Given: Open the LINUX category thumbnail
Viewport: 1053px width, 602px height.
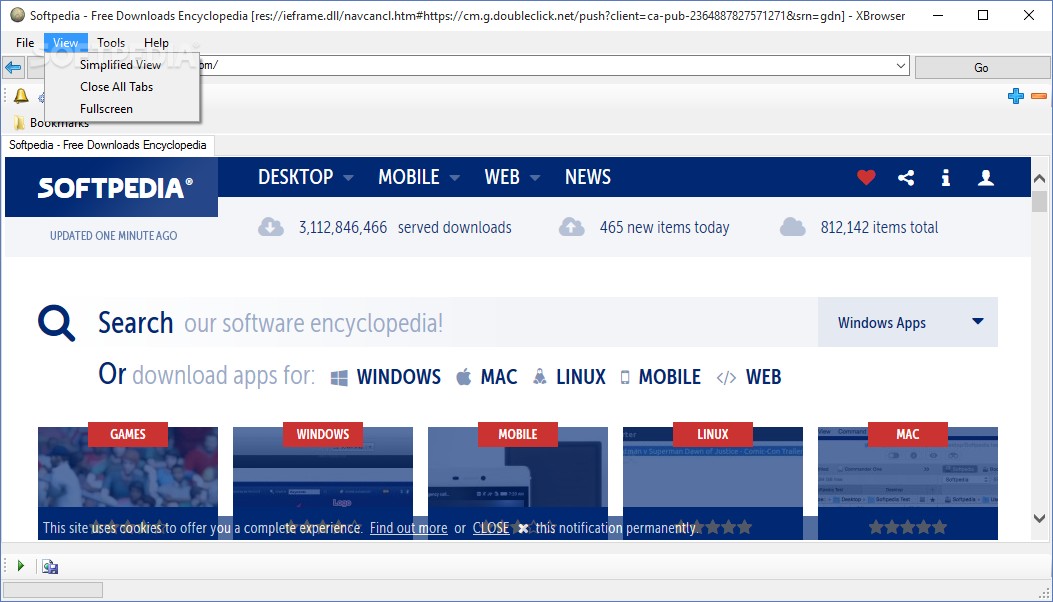Looking at the screenshot, I should (x=713, y=483).
